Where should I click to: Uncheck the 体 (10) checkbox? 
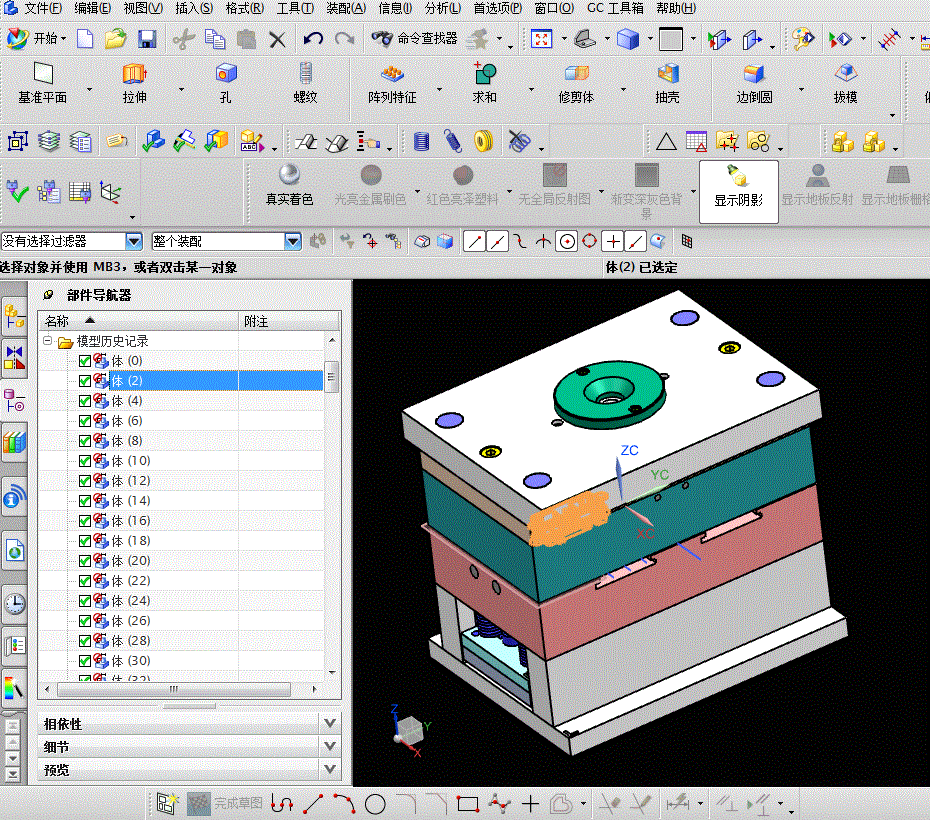(x=85, y=461)
